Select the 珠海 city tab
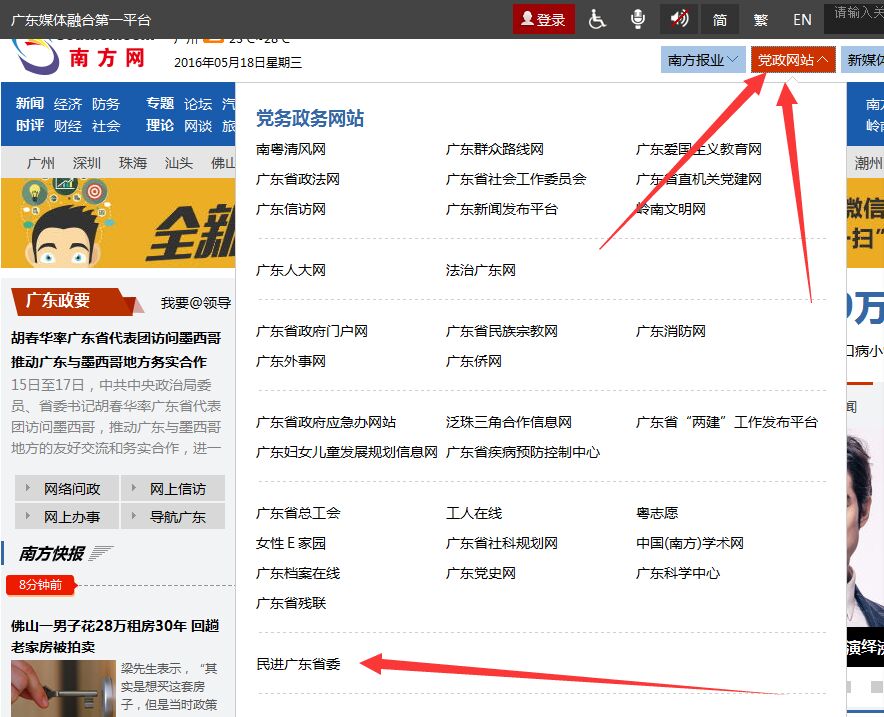Viewport: 884px width, 717px height. click(133, 163)
